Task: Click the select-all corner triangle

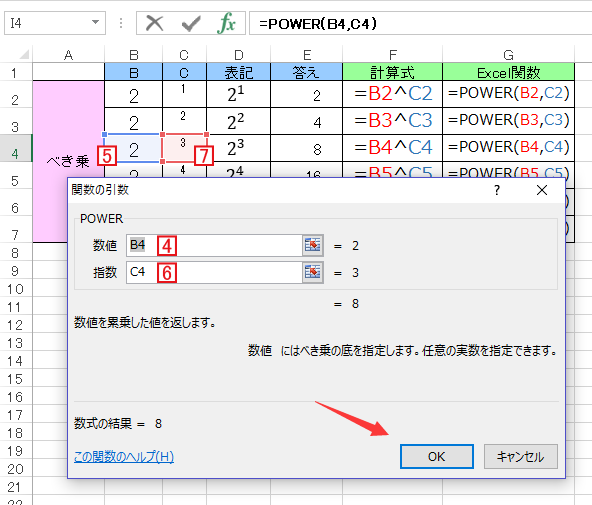Action: [x=24, y=55]
